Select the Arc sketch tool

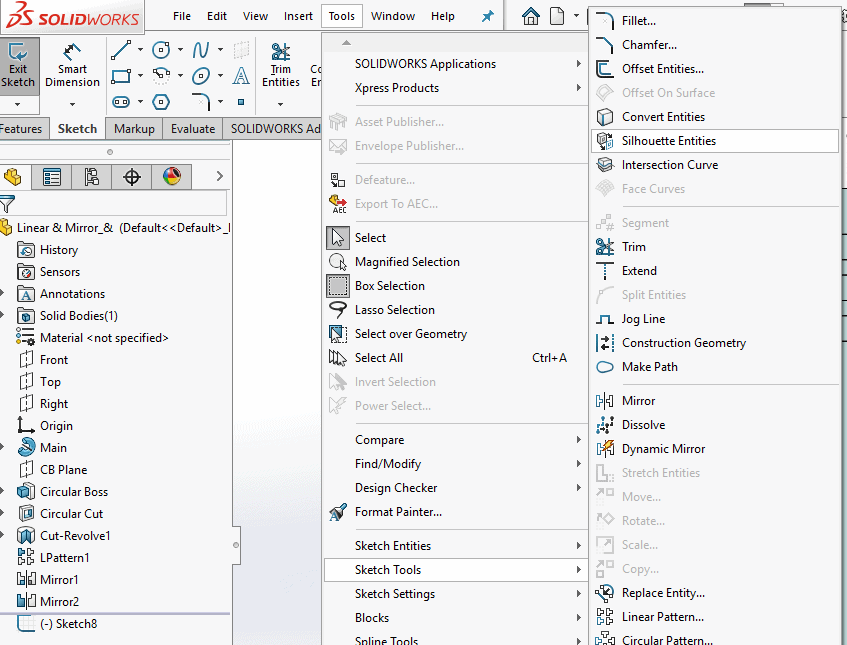coord(161,76)
